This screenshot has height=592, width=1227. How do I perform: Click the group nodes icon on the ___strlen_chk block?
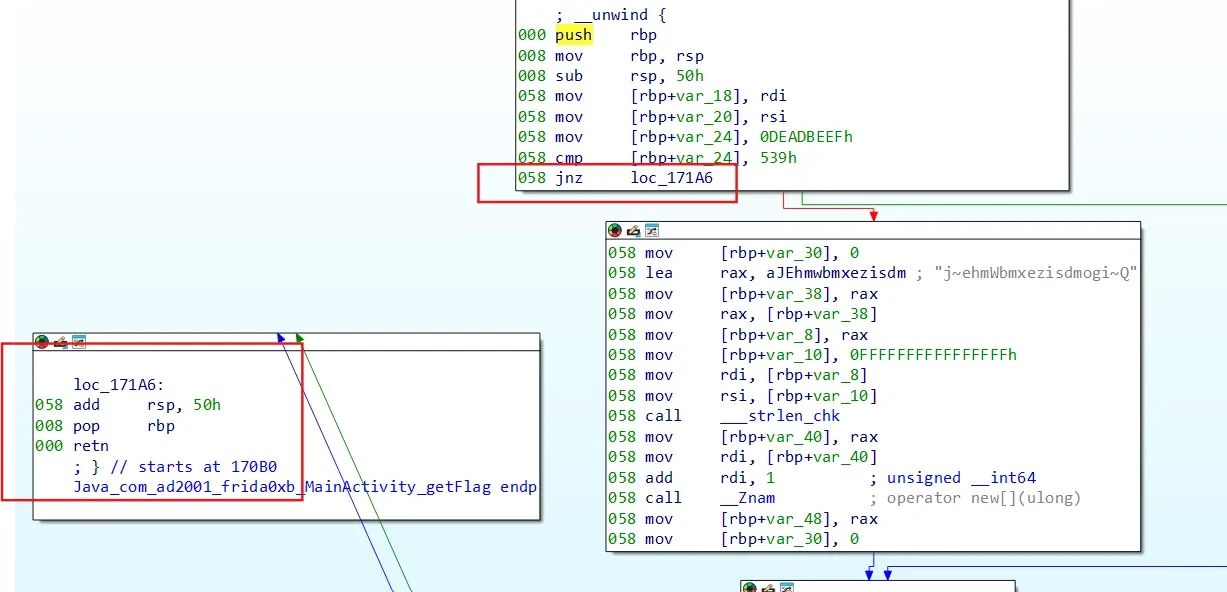(x=652, y=231)
